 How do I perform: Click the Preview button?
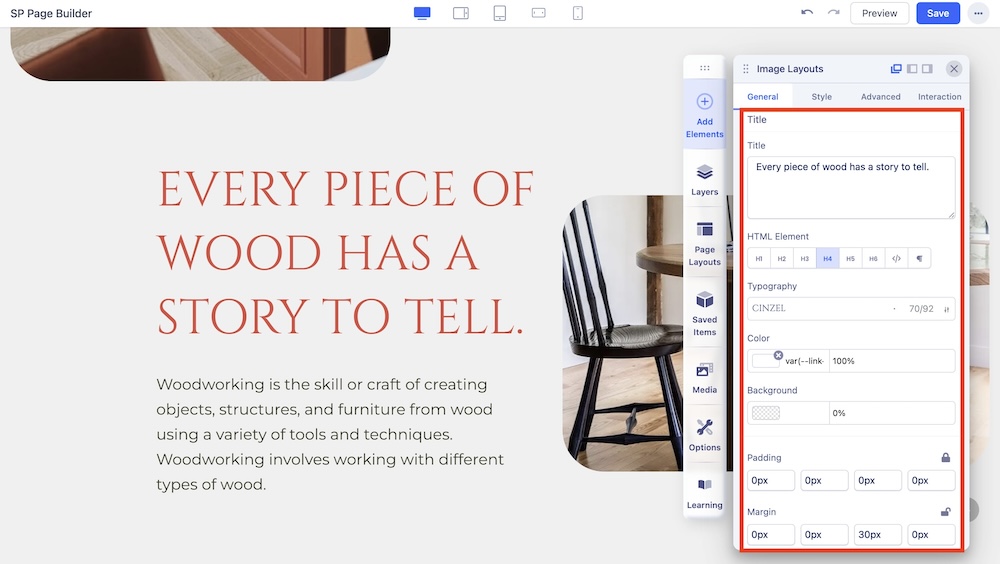point(879,13)
